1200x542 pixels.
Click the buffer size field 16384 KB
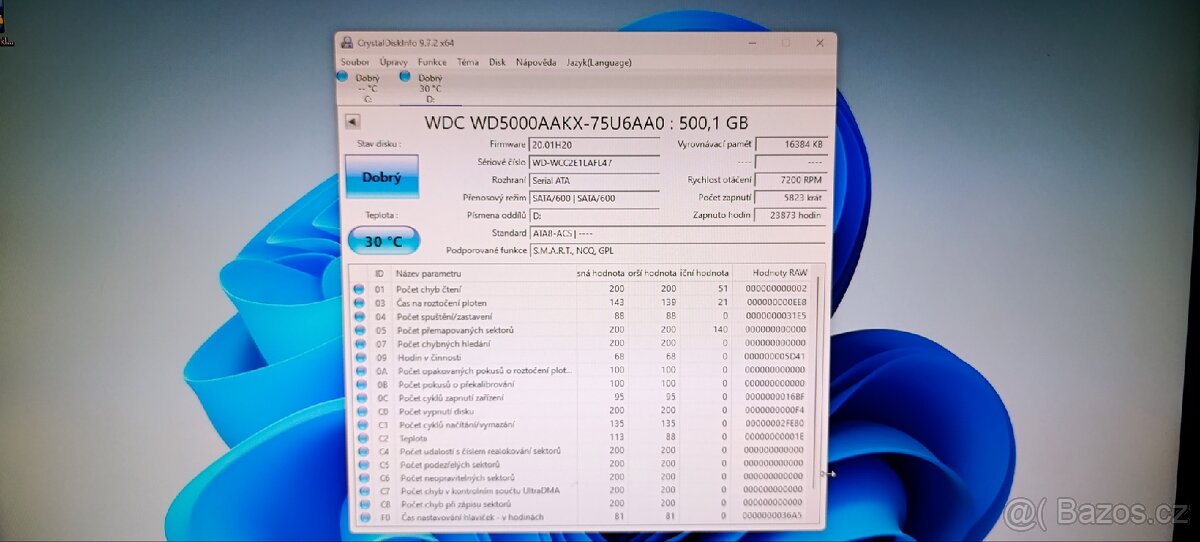pos(791,145)
